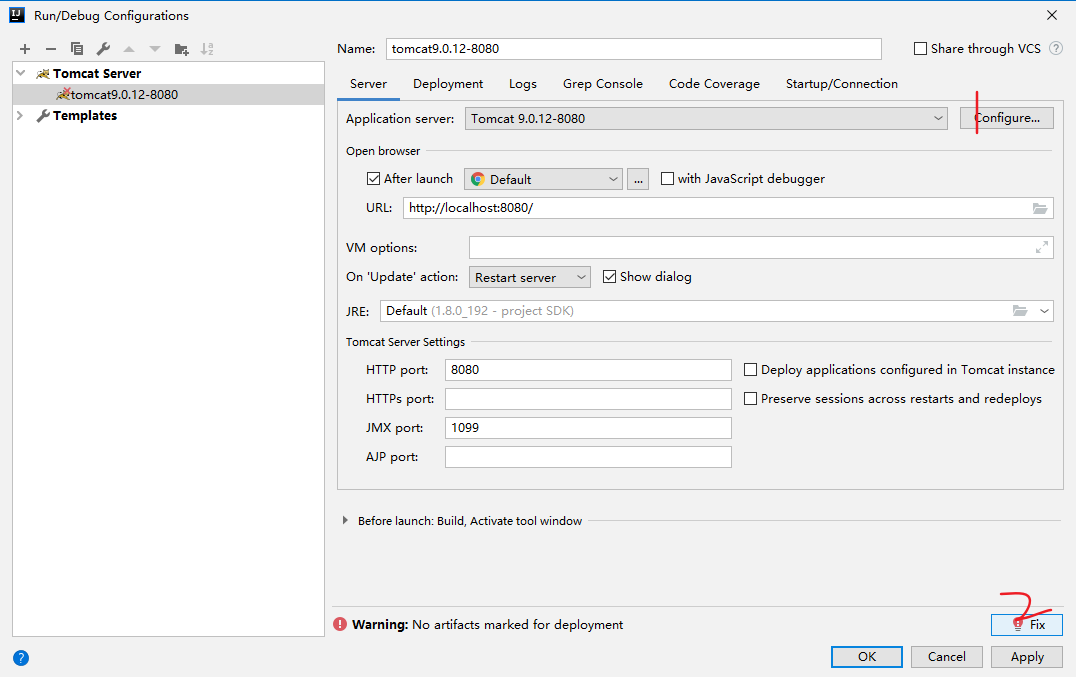Select Templates in the tree
1076x677 pixels.
pyautogui.click(x=84, y=115)
